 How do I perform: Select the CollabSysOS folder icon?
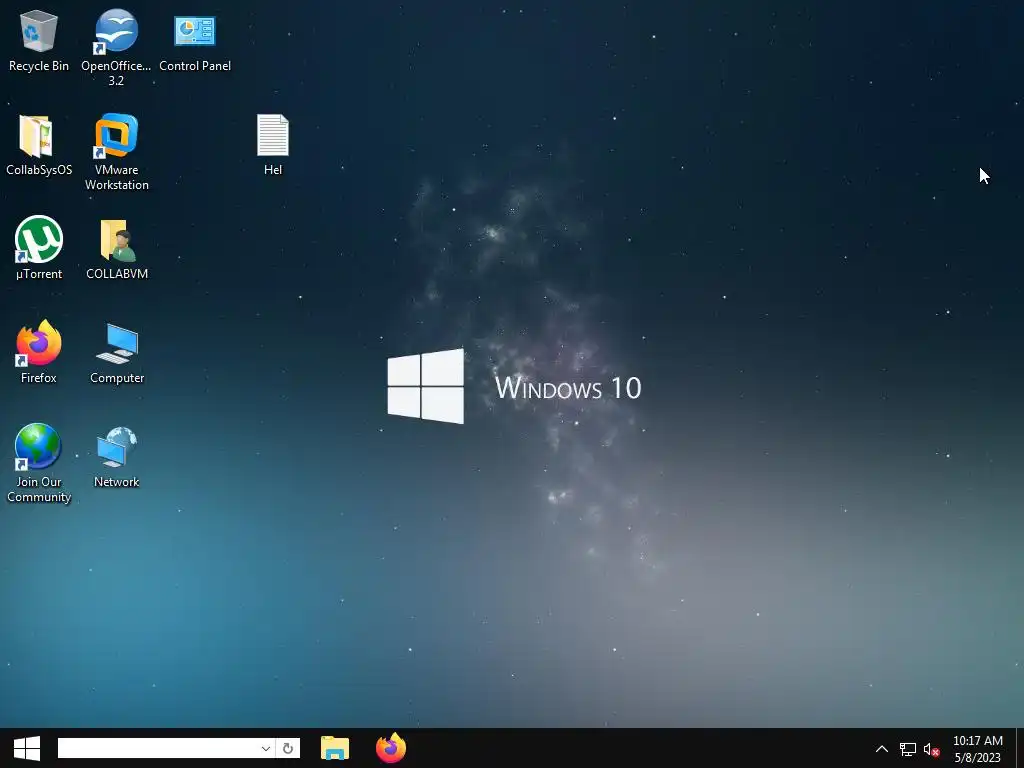click(39, 145)
